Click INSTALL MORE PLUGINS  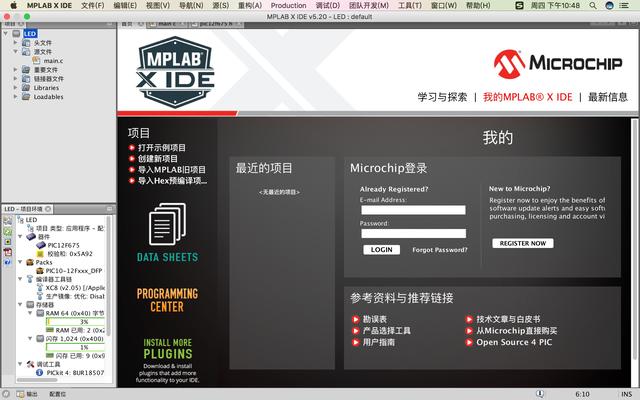tap(167, 349)
